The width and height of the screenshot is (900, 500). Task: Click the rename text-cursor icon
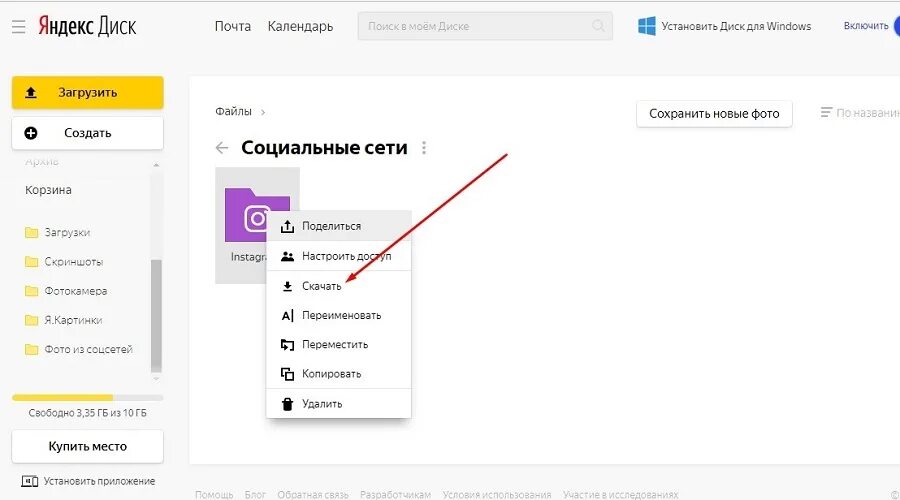pos(288,315)
